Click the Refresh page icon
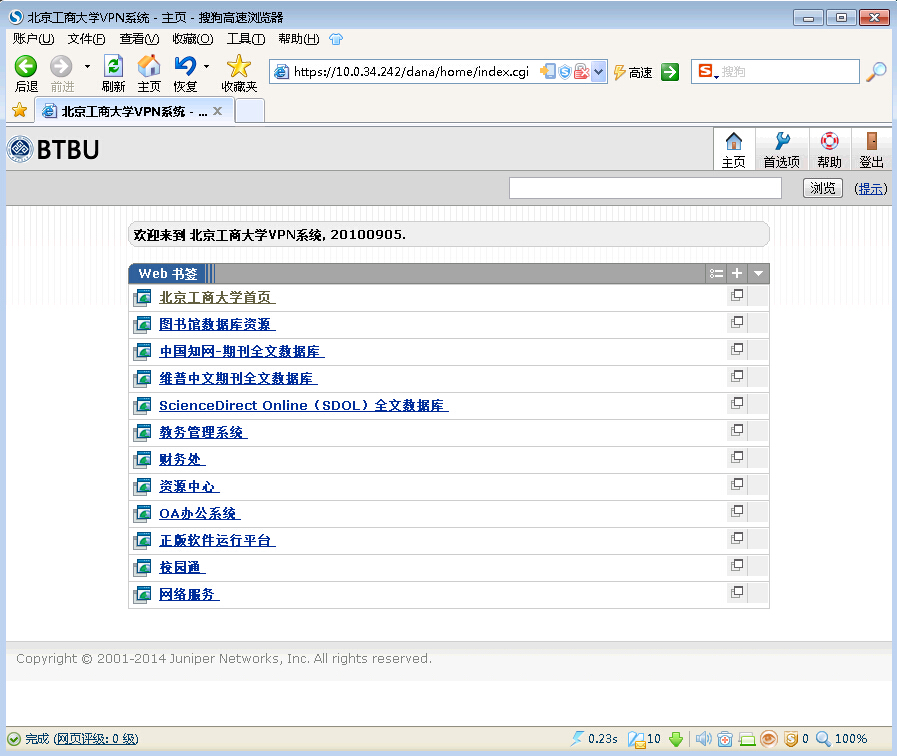 pos(113,66)
